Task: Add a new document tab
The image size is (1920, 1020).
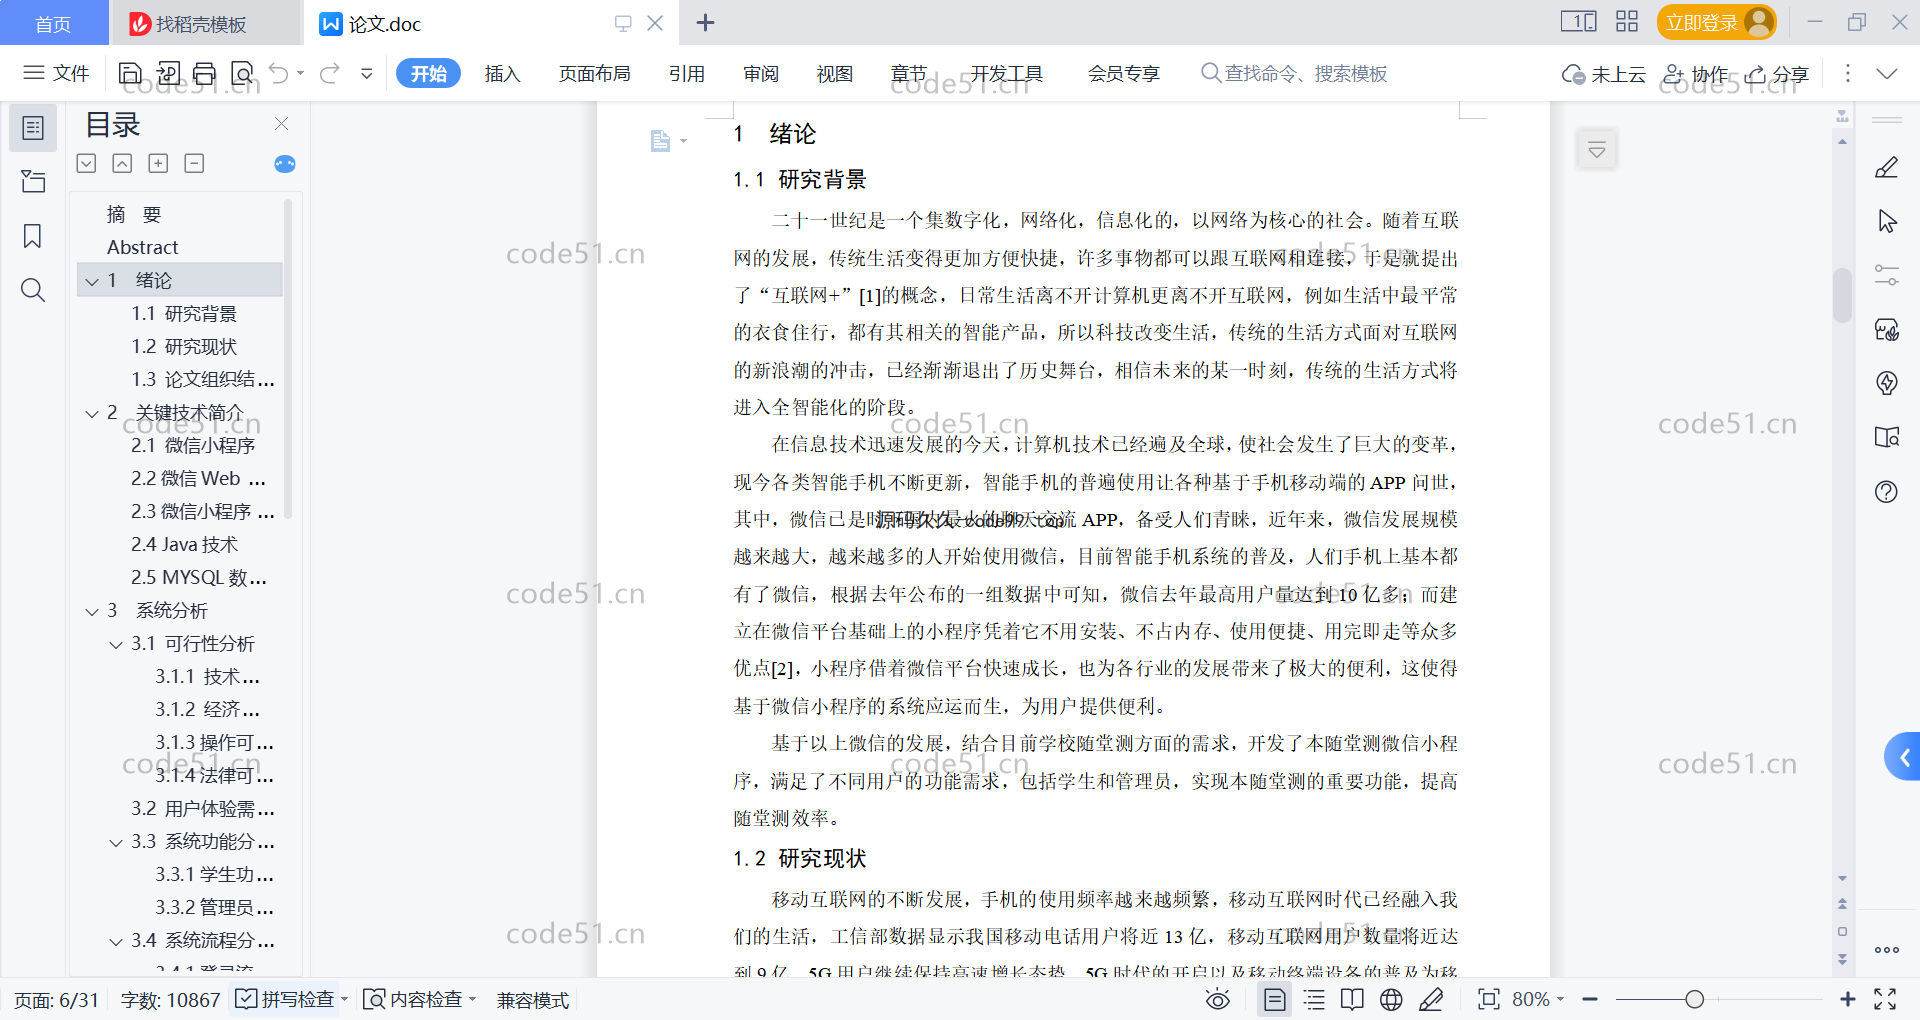Action: pos(705,22)
